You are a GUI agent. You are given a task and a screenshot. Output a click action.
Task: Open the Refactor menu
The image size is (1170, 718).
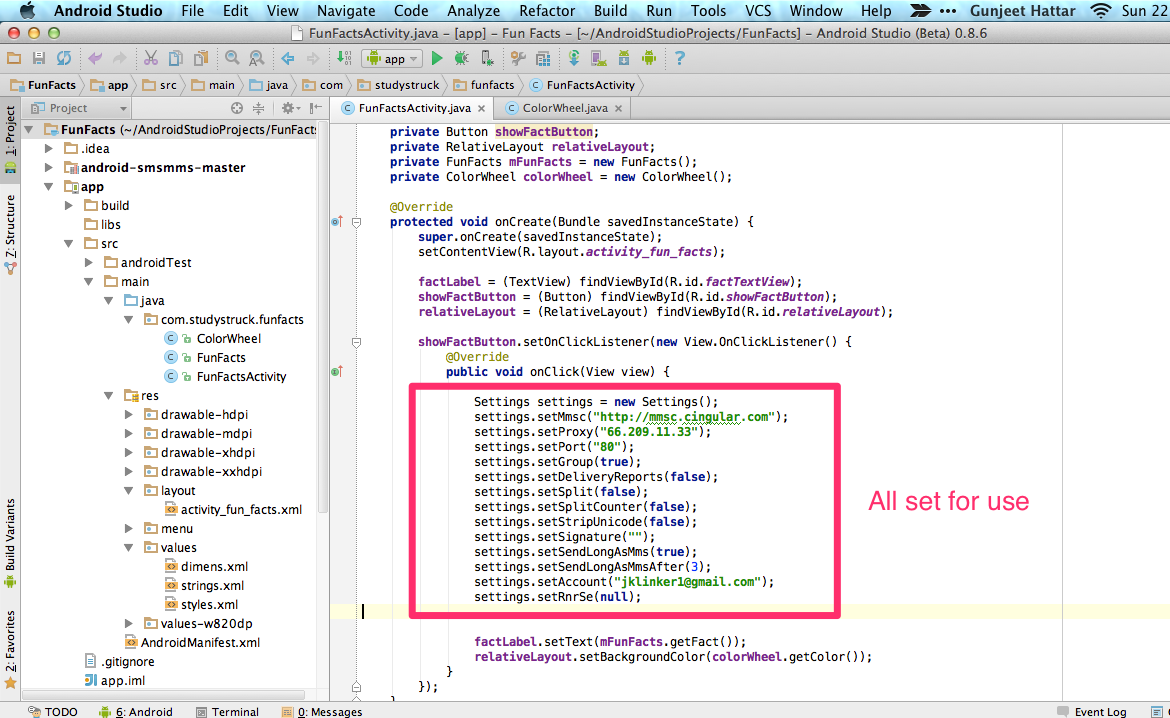547,11
